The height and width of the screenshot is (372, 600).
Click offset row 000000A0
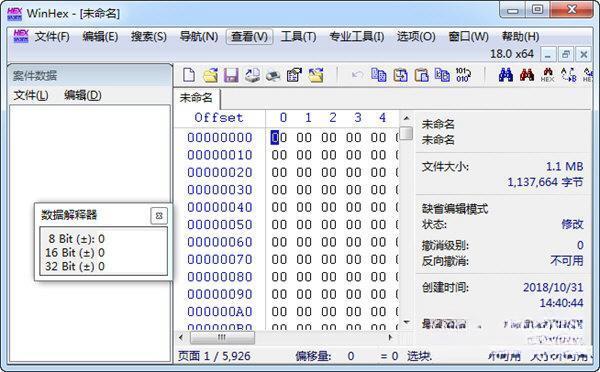pyautogui.click(x=220, y=312)
